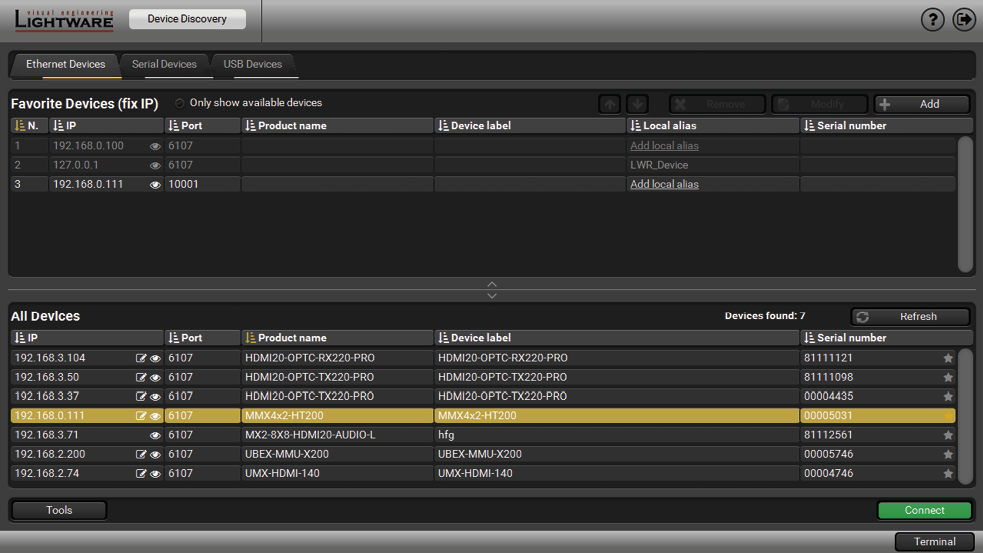Sort favorites by Device label header
Viewport: 983px width, 553px height.
coord(530,125)
